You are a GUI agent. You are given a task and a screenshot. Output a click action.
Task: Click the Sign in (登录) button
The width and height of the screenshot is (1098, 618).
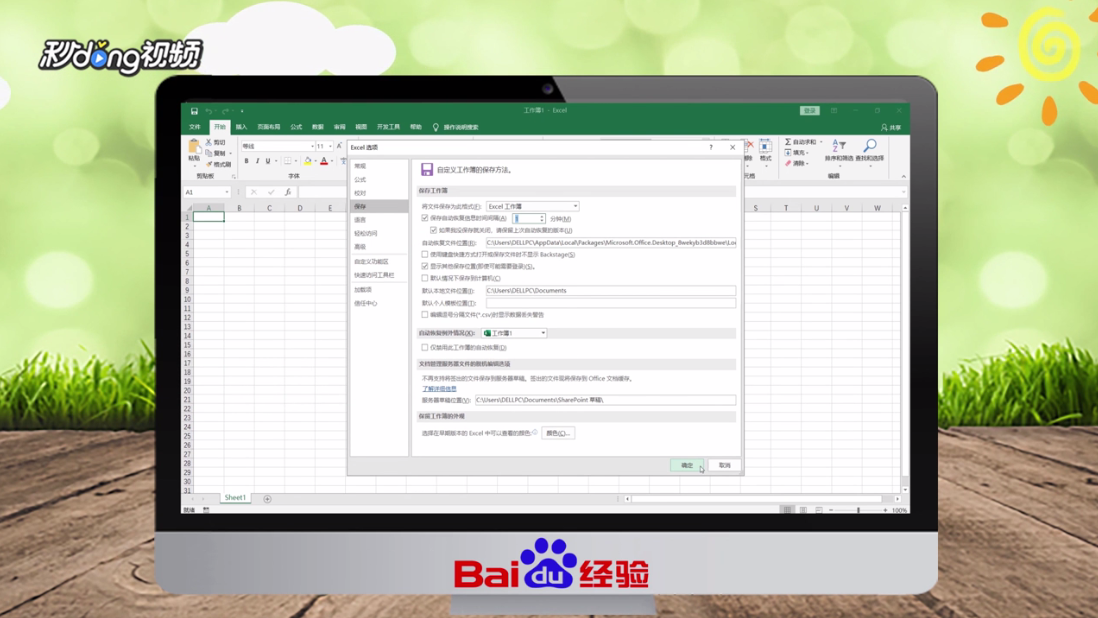809,111
